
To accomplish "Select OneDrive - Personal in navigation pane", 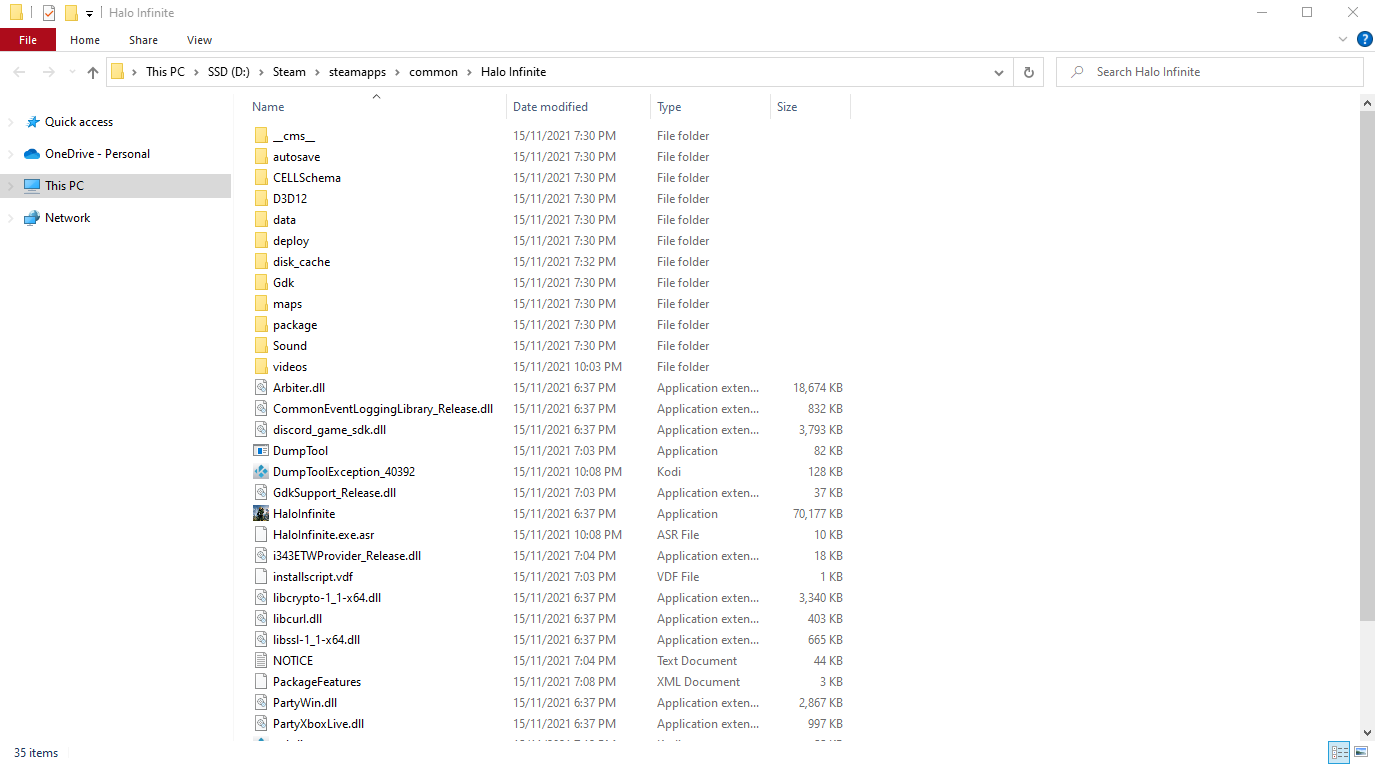I will (97, 154).
